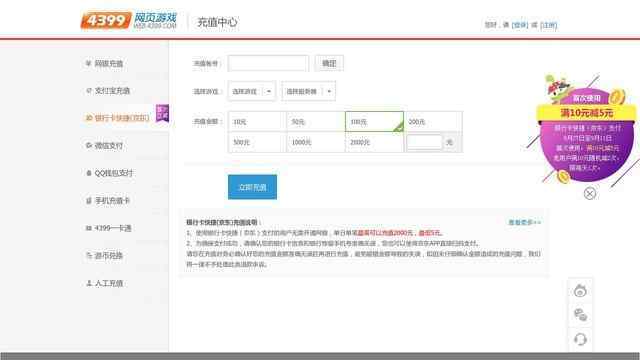Click the icon beside QQ钱包支付
This screenshot has height=360, width=640.
[x=89, y=173]
